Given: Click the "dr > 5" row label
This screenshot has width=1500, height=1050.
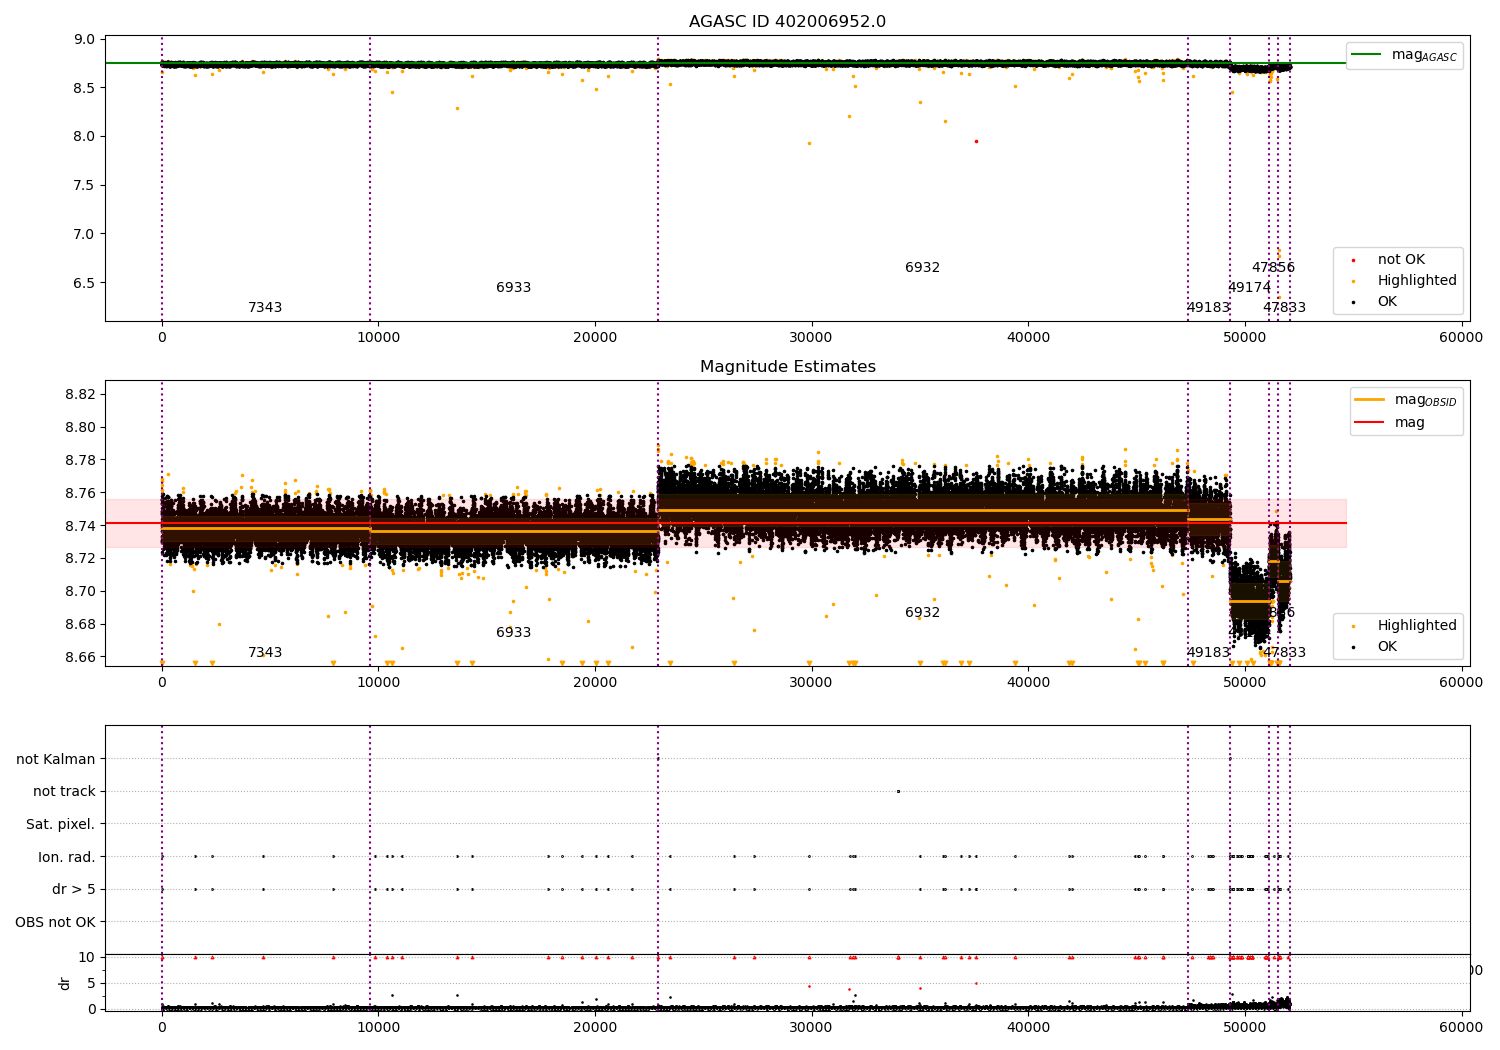Looking at the screenshot, I should pyautogui.click(x=74, y=889).
